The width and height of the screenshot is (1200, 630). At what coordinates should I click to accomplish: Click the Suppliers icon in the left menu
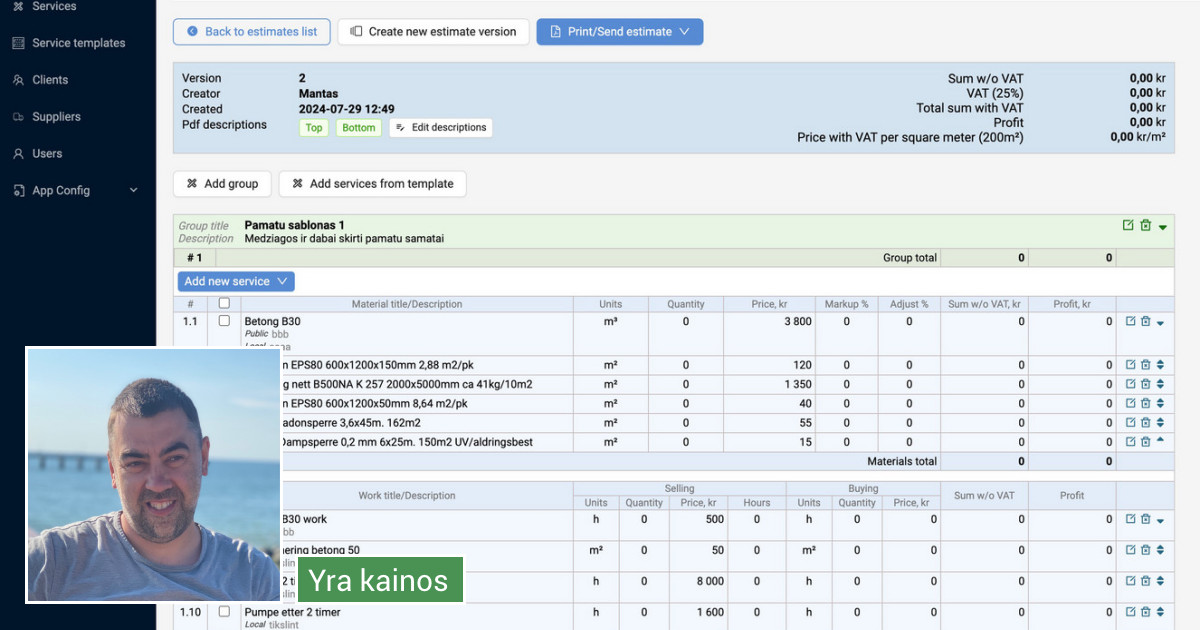pos(18,117)
